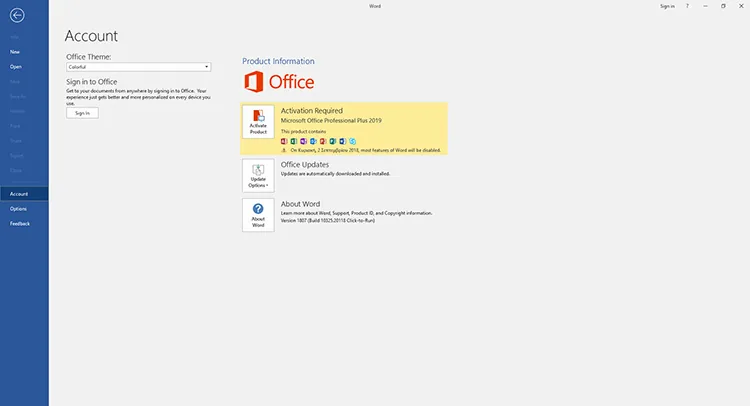Click the Outlook app icon in product list

pyautogui.click(x=313, y=141)
